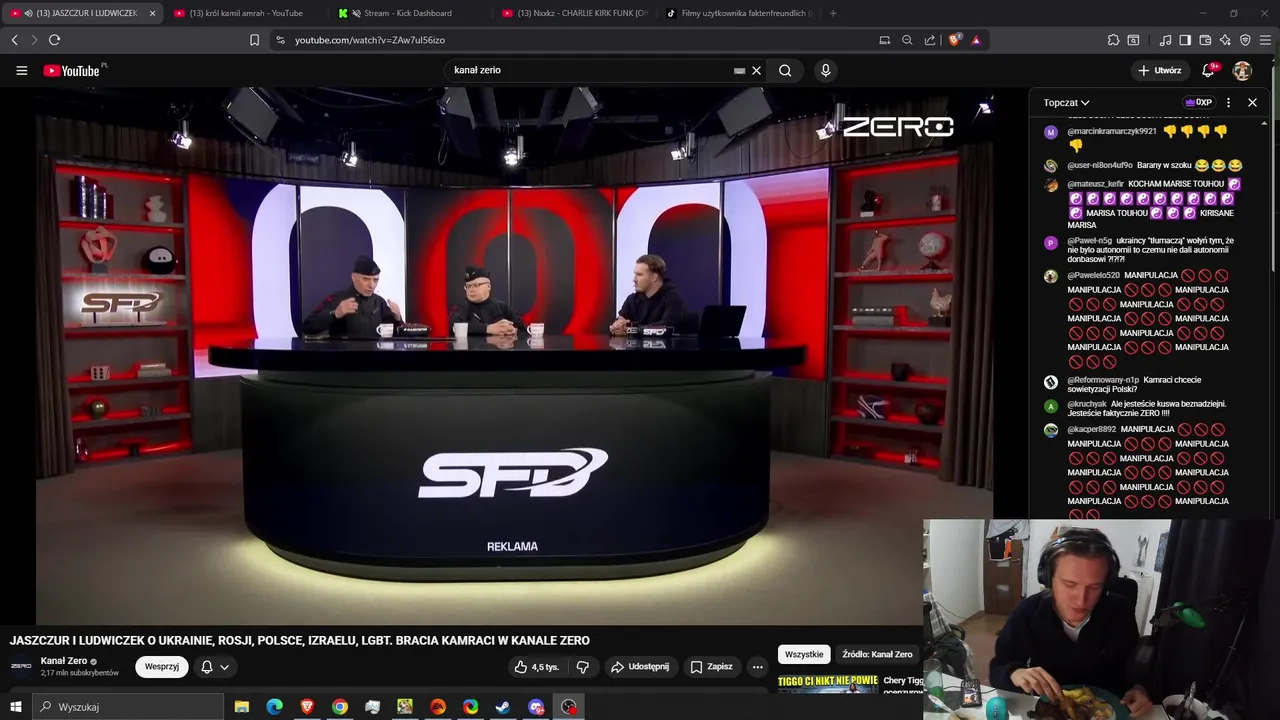Open more video actions three-dot menu
The image size is (1280, 720).
tap(757, 667)
